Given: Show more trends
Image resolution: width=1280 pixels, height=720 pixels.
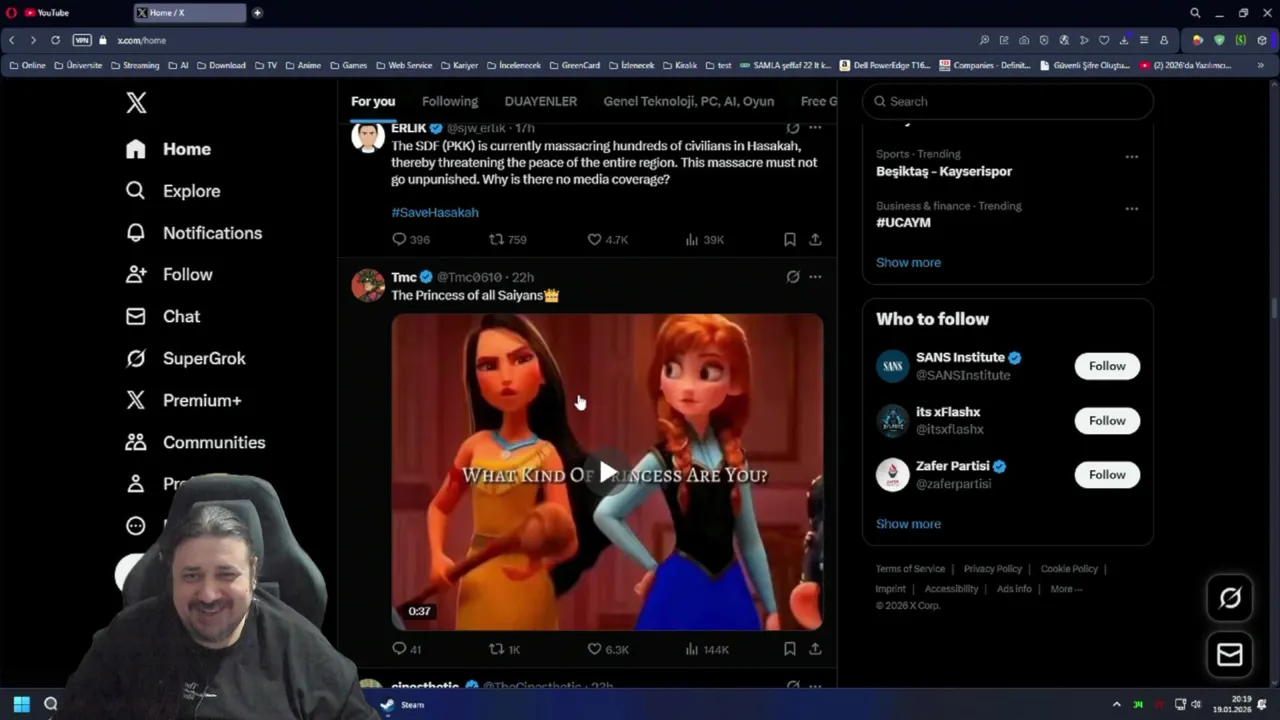Looking at the screenshot, I should click(x=908, y=262).
